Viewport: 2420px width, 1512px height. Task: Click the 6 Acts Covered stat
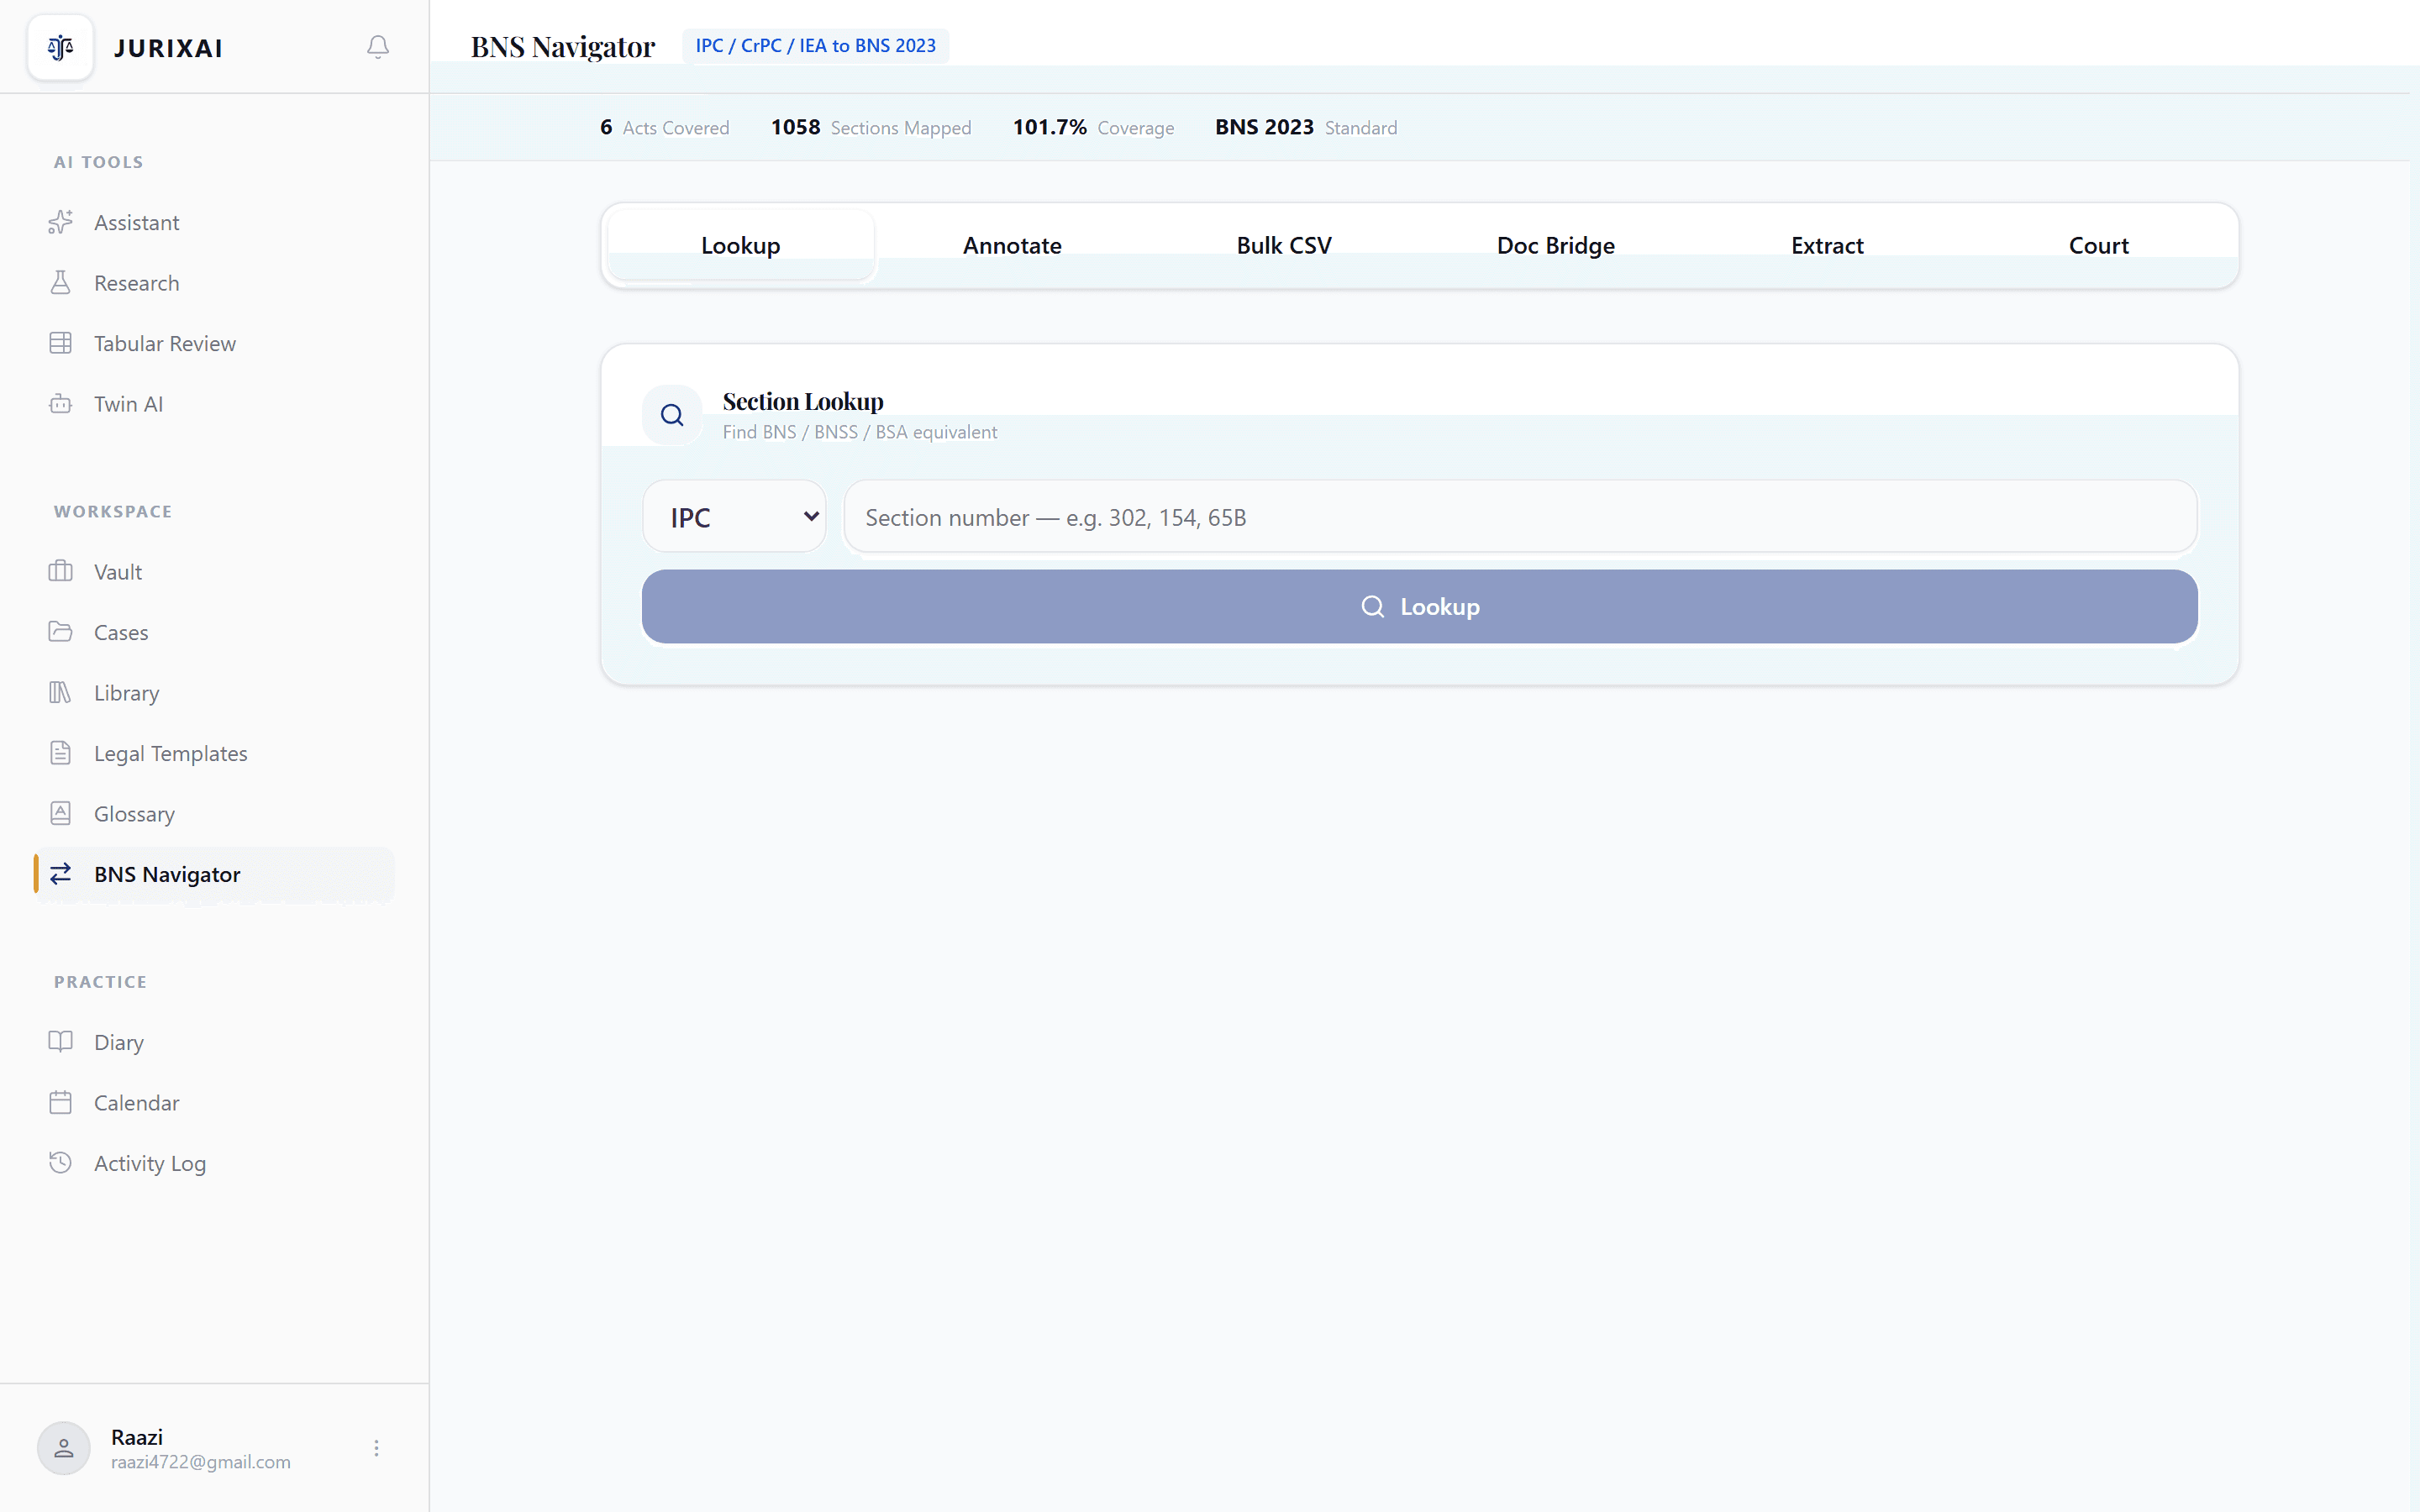pyautogui.click(x=664, y=127)
